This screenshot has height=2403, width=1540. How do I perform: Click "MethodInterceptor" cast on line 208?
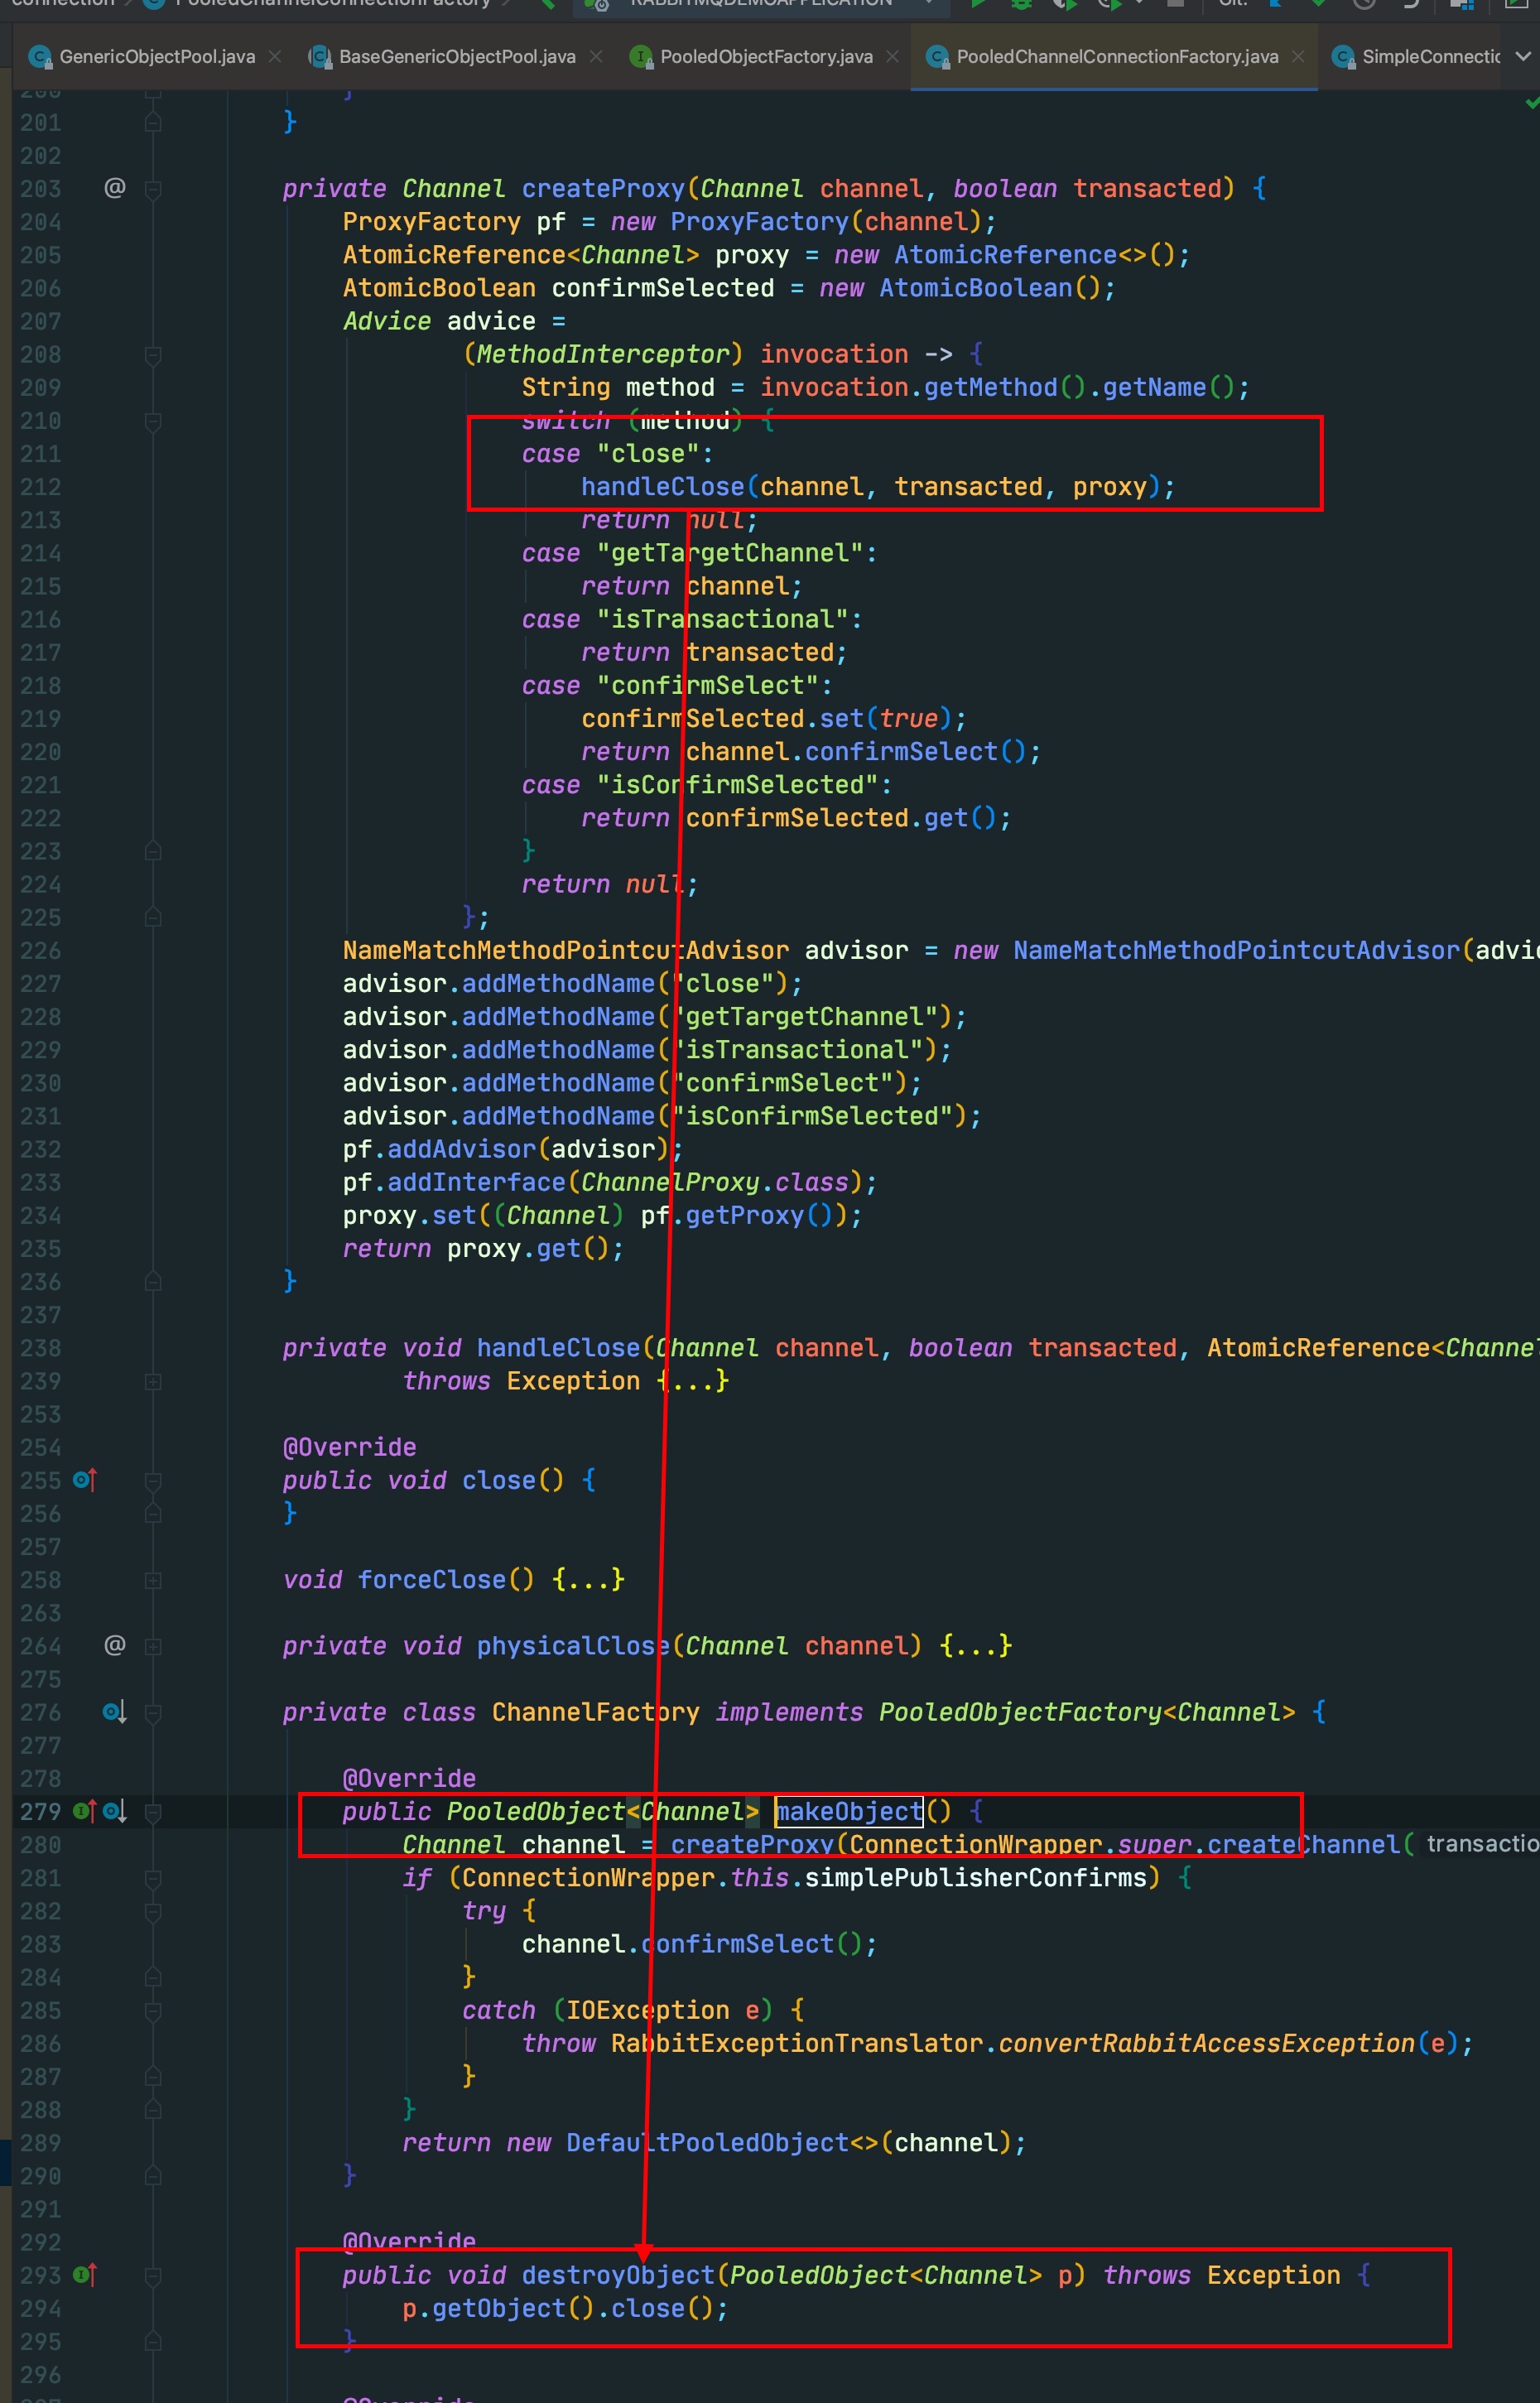(603, 354)
